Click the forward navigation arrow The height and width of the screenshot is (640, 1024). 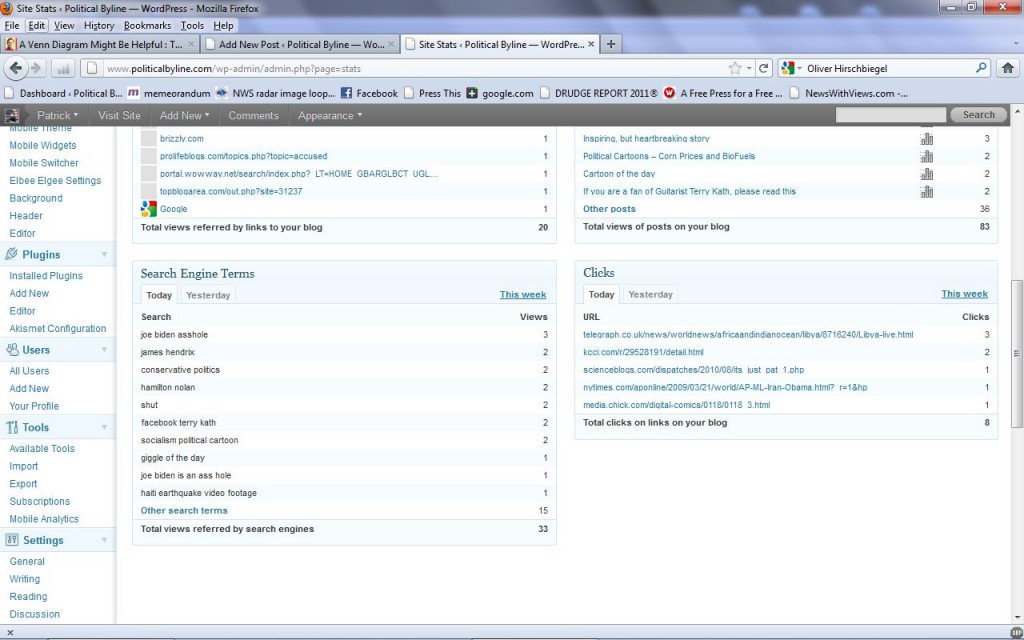36,68
